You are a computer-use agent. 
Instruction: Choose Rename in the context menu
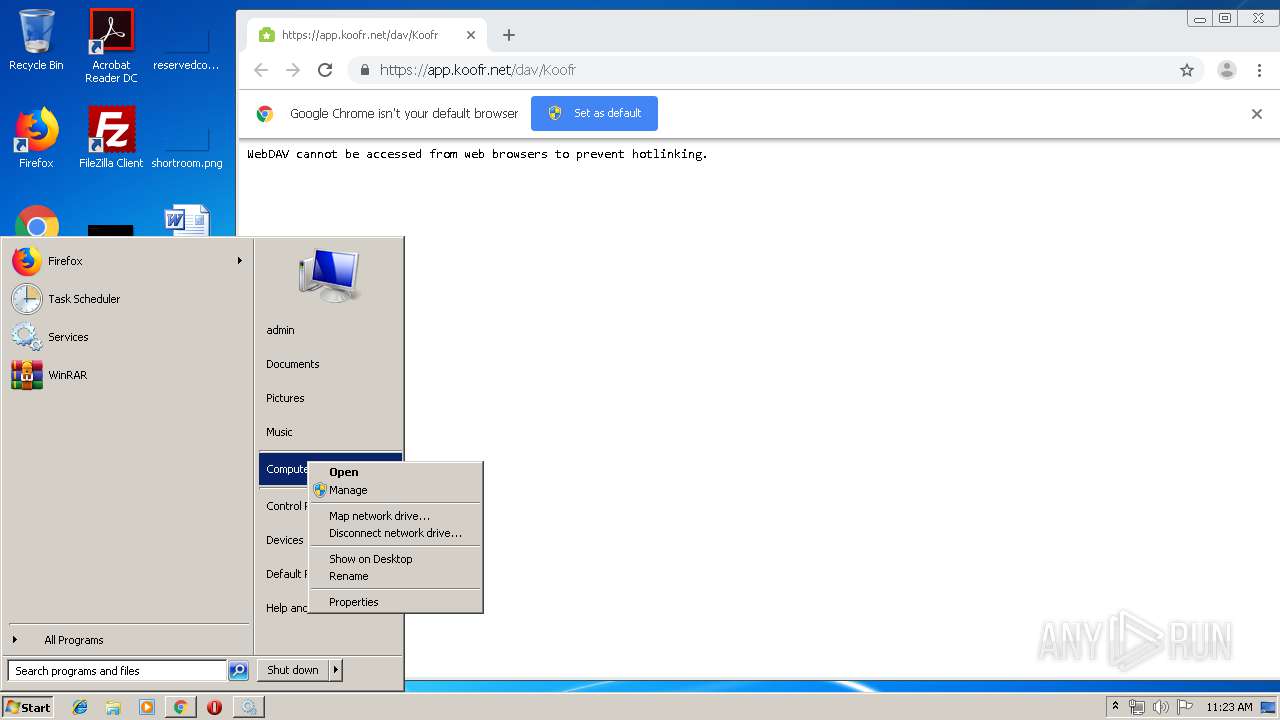click(x=395, y=576)
